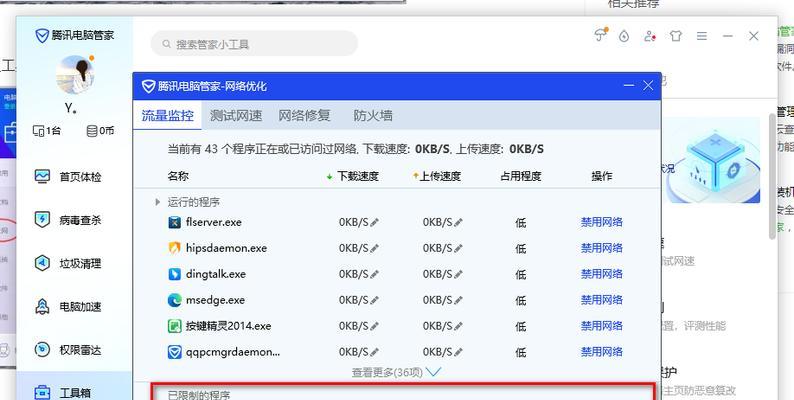794x400 pixels.
Task: Expand 查看更多(36项) list
Action: coord(396,372)
